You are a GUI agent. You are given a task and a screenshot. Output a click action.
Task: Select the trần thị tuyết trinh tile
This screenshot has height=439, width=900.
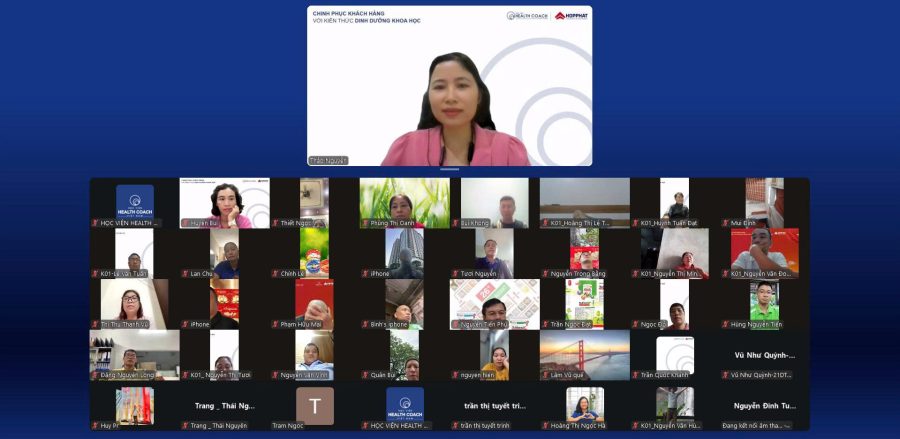click(x=494, y=406)
